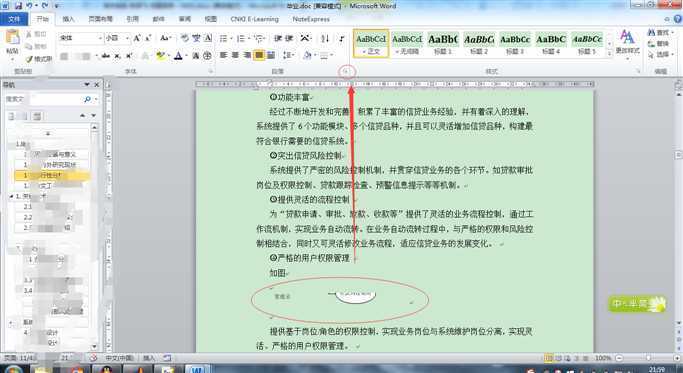The height and width of the screenshot is (373, 683).
Task: Toggle distributed alignment button
Action: (x=270, y=55)
